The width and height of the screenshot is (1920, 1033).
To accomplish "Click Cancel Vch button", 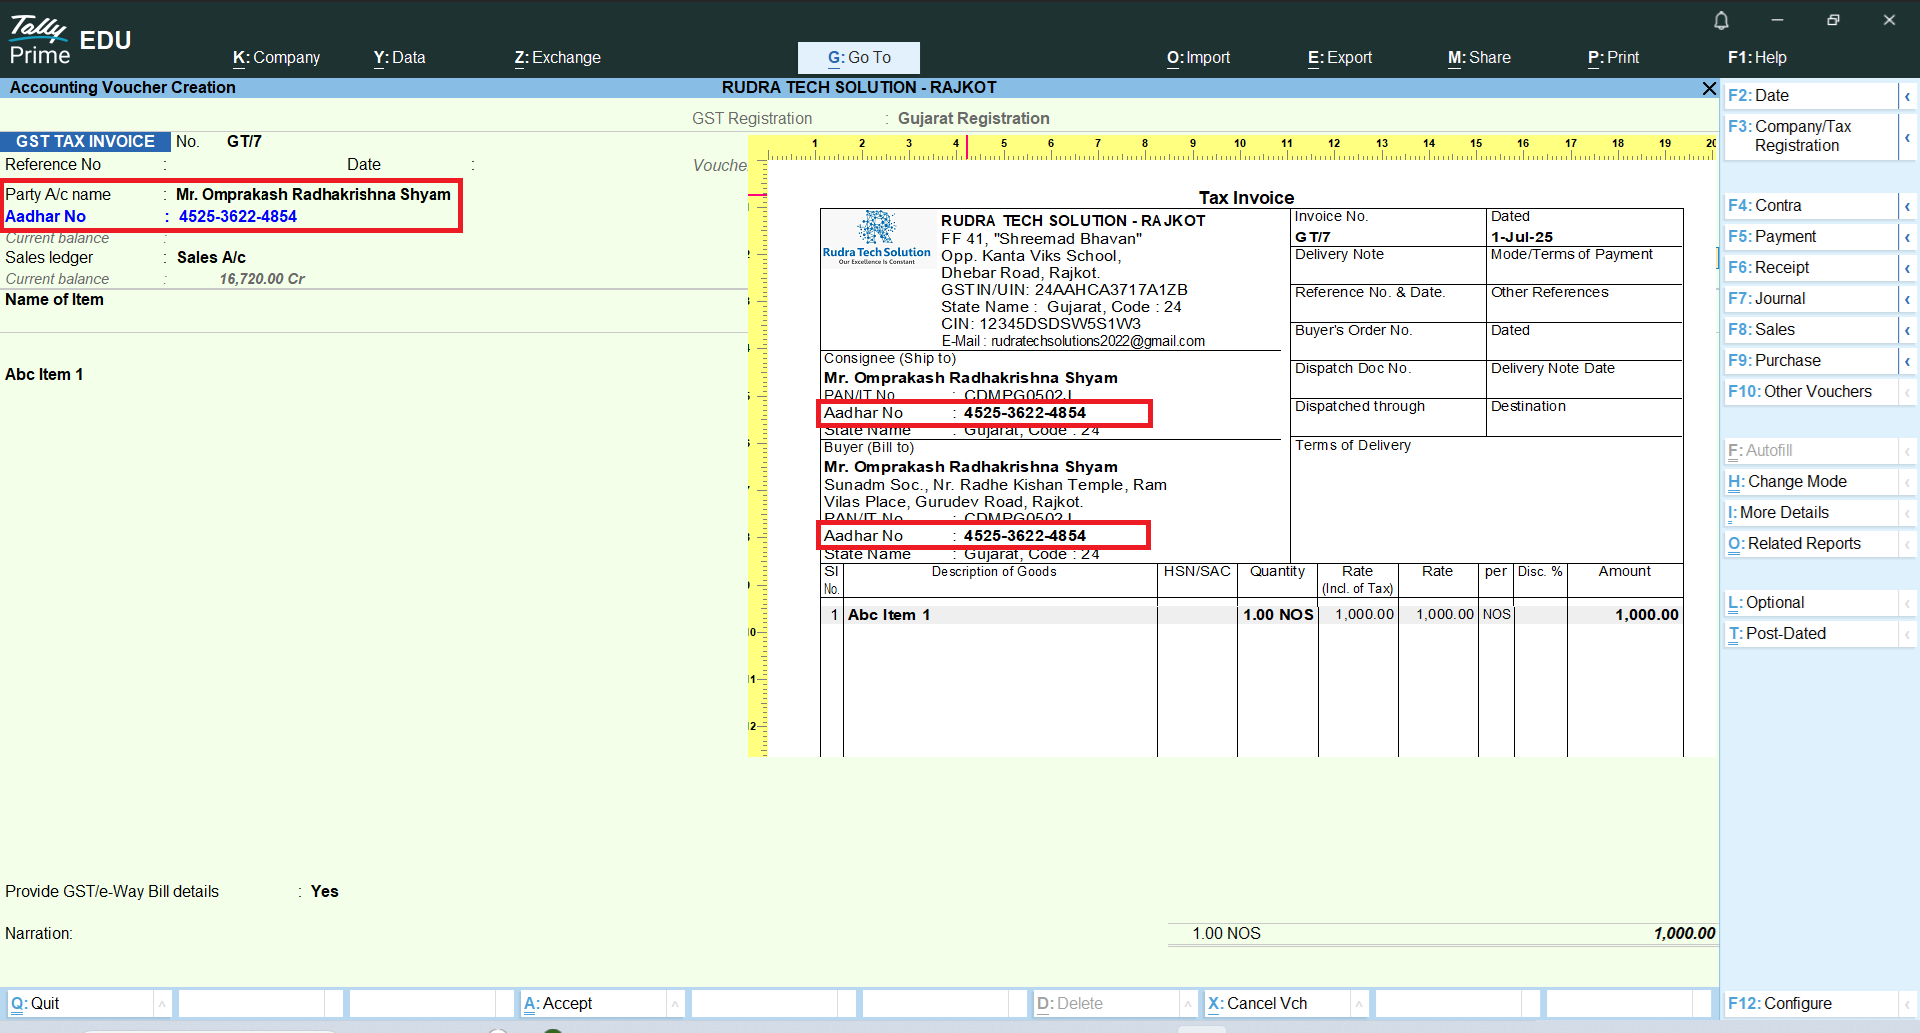I will 1266,1003.
